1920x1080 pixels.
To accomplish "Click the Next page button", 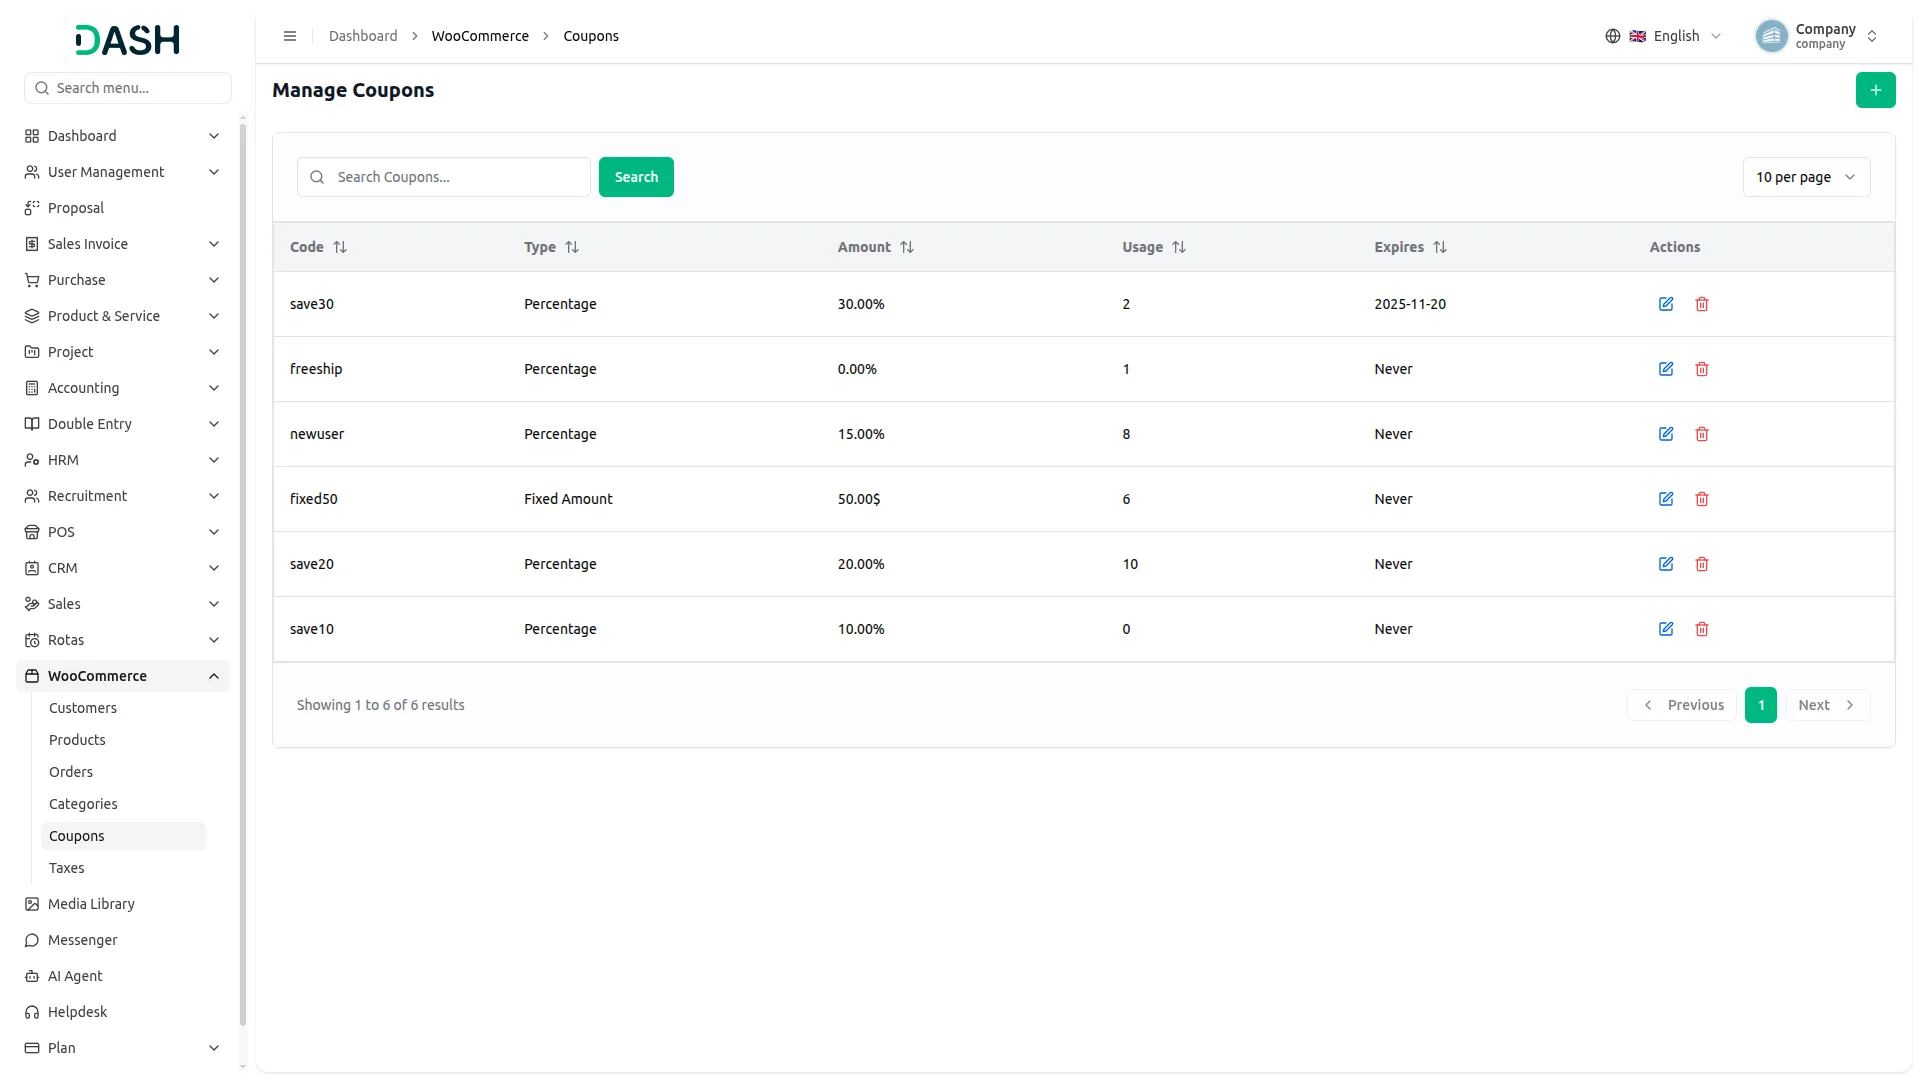I will [1827, 705].
